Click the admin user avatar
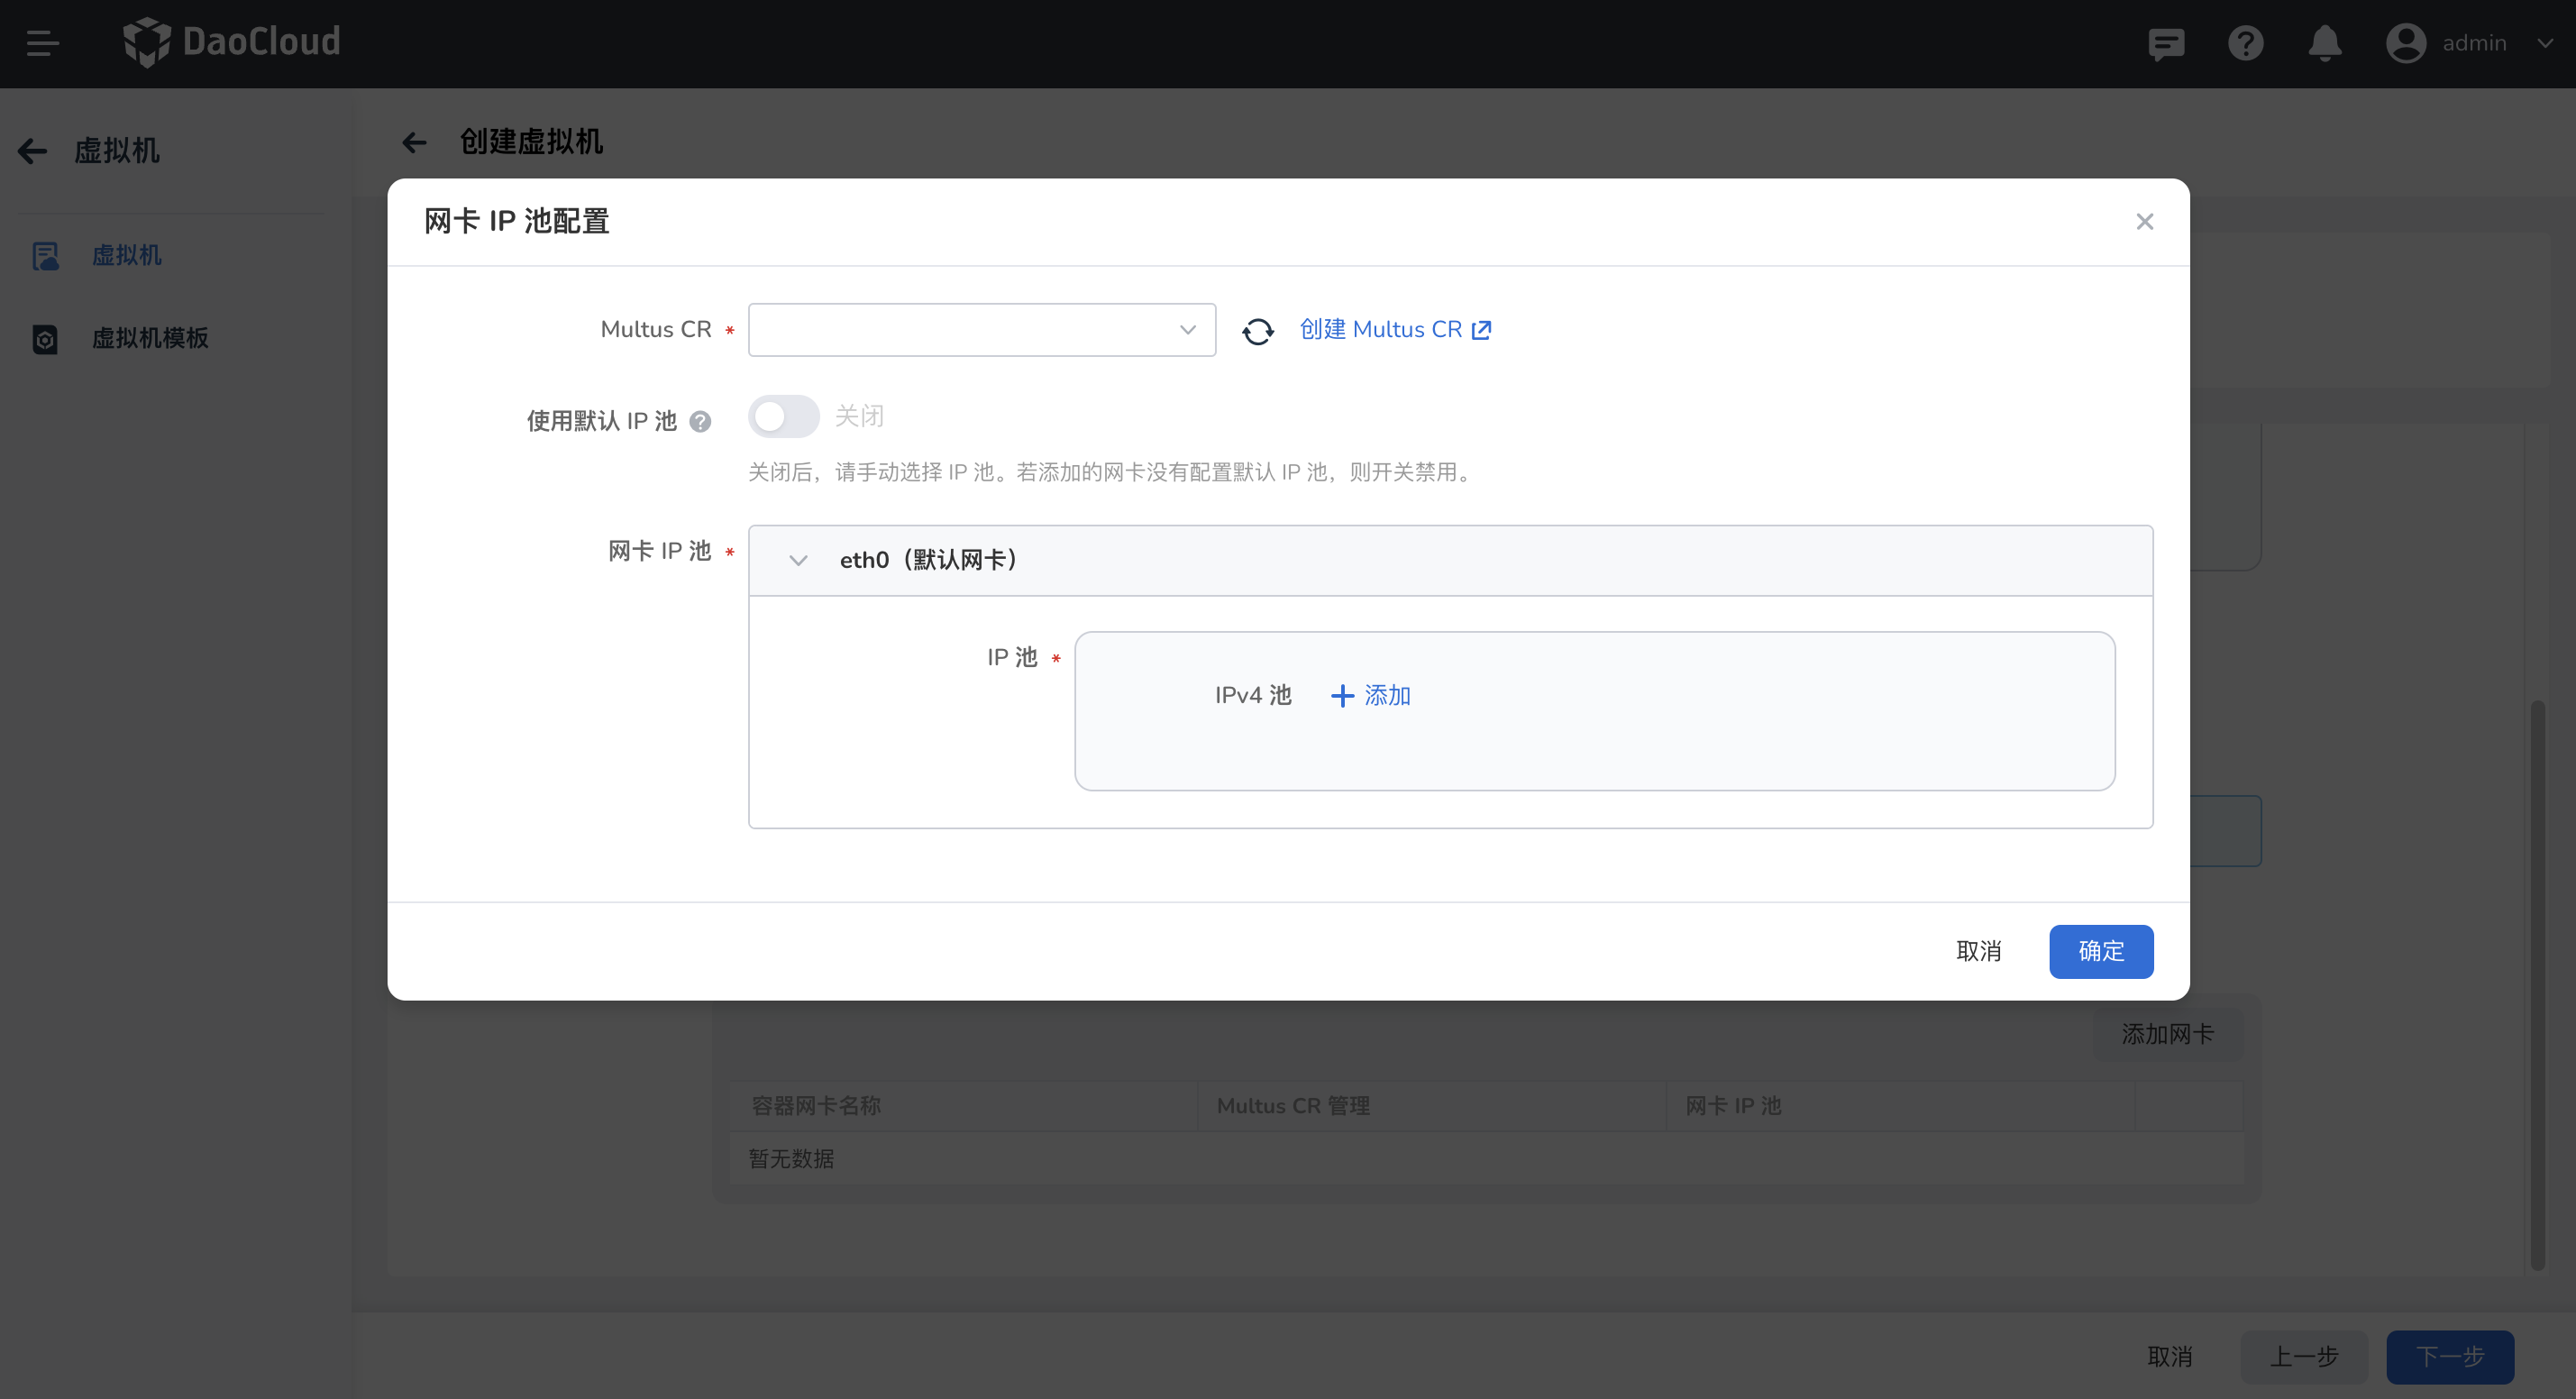Viewport: 2576px width, 1399px height. (x=2407, y=43)
